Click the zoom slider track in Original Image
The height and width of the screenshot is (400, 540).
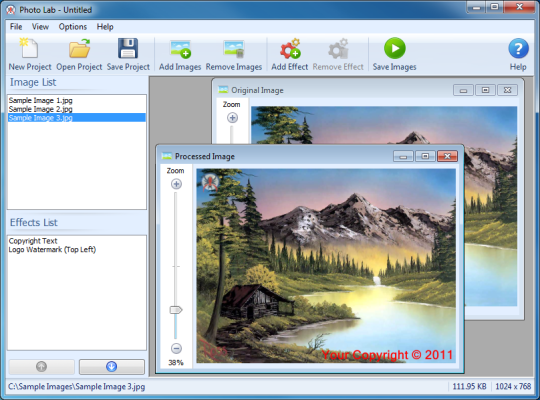point(232,134)
